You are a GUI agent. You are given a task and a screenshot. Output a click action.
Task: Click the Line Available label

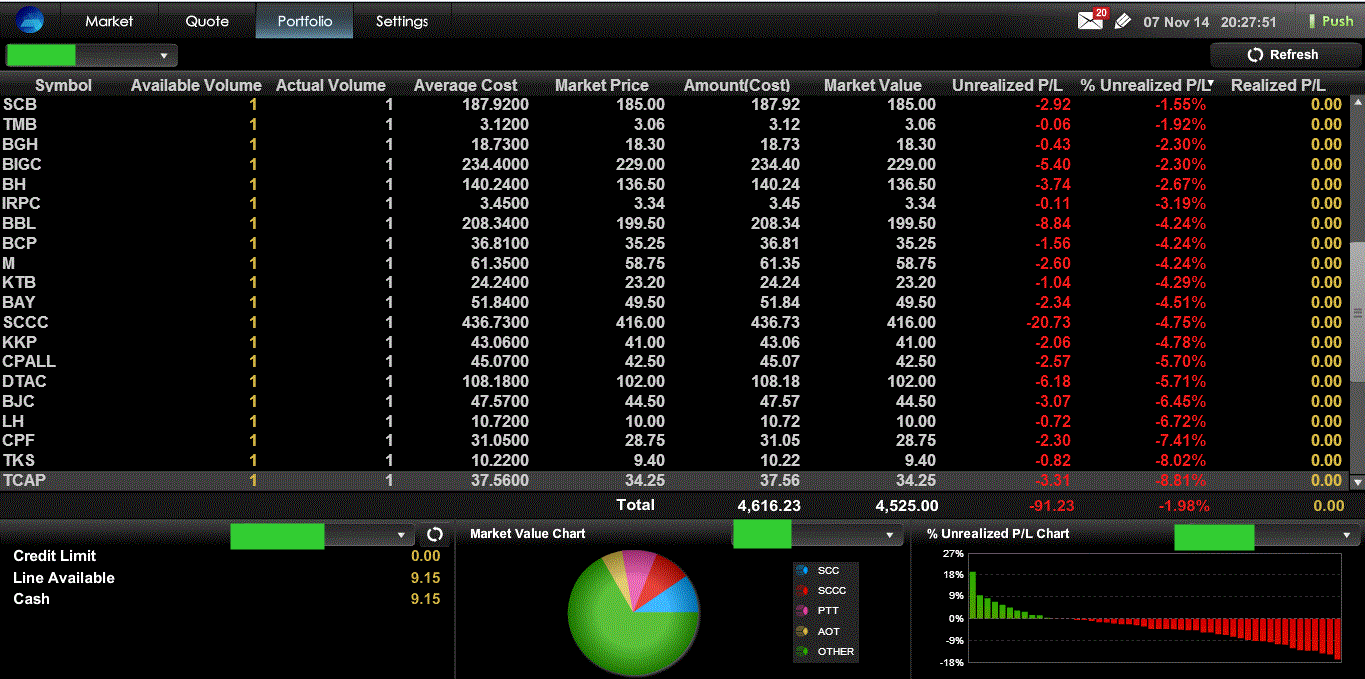(64, 578)
